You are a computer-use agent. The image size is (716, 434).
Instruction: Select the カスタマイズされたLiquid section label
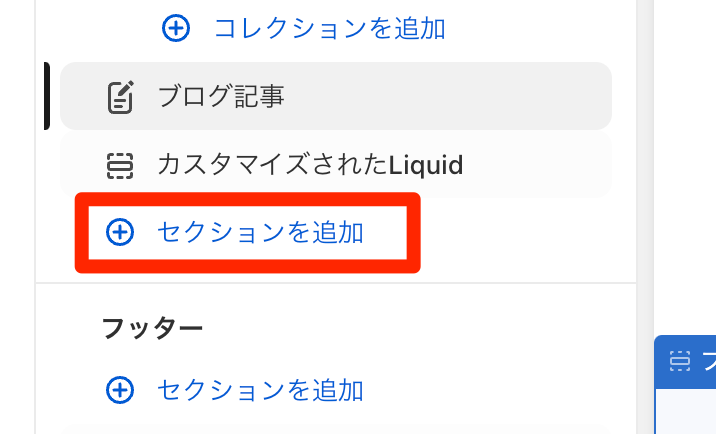click(x=311, y=165)
